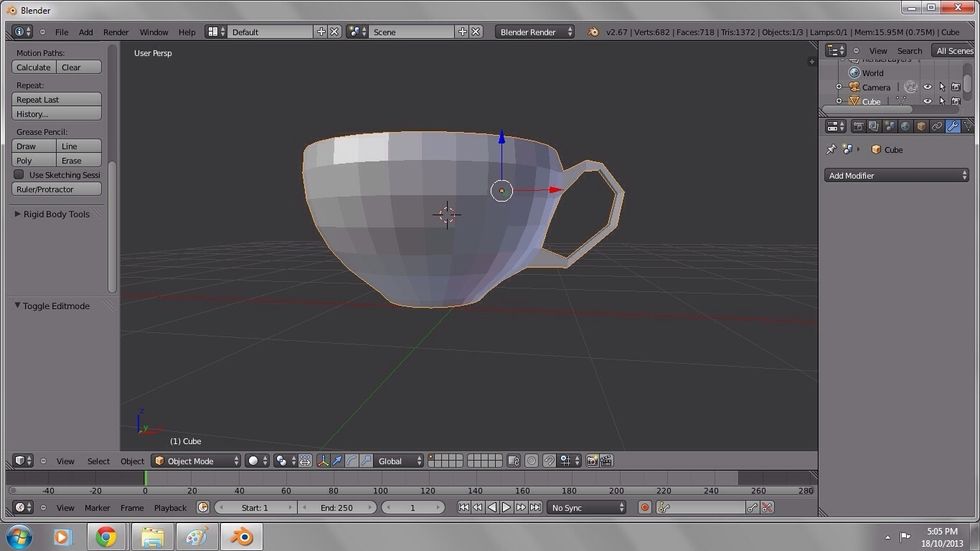980x551 pixels.
Task: Toggle Cube visibility eye in outliner
Action: pyautogui.click(x=927, y=101)
